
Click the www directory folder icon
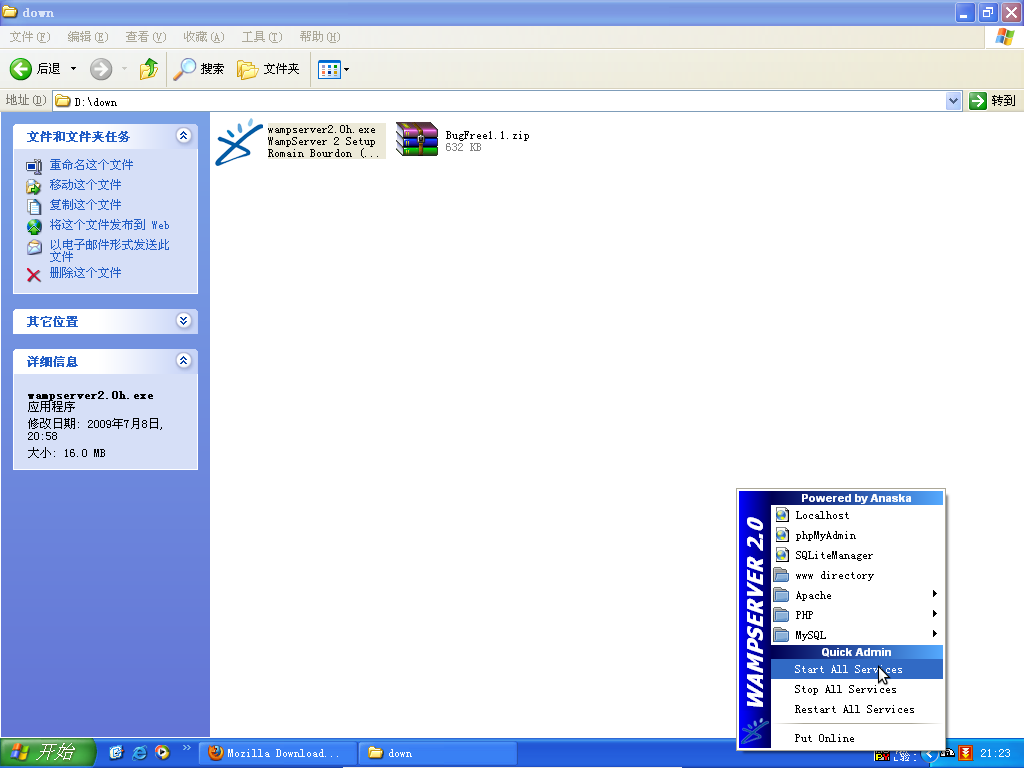pyautogui.click(x=781, y=575)
